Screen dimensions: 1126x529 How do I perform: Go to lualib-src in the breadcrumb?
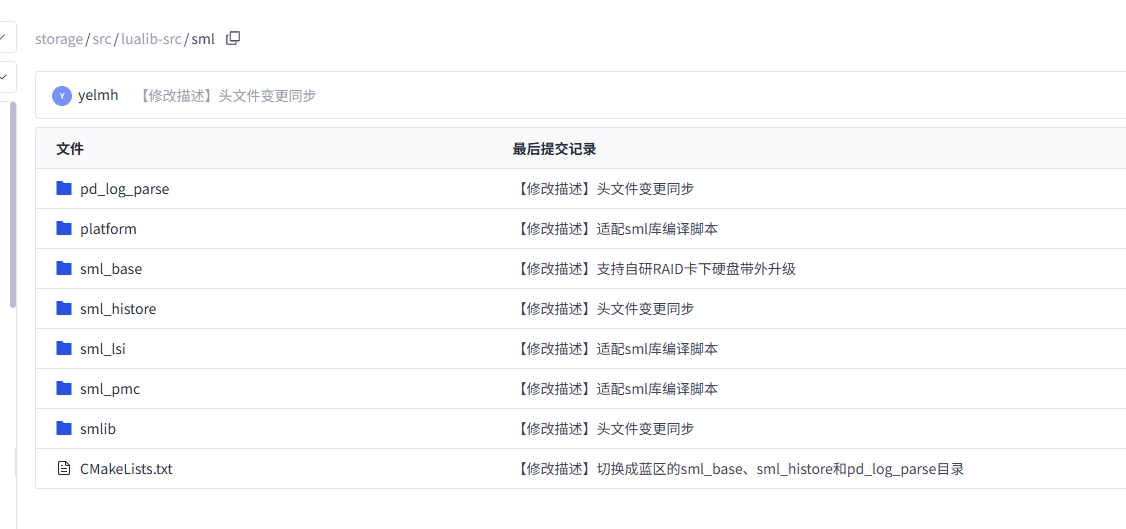[x=151, y=39]
